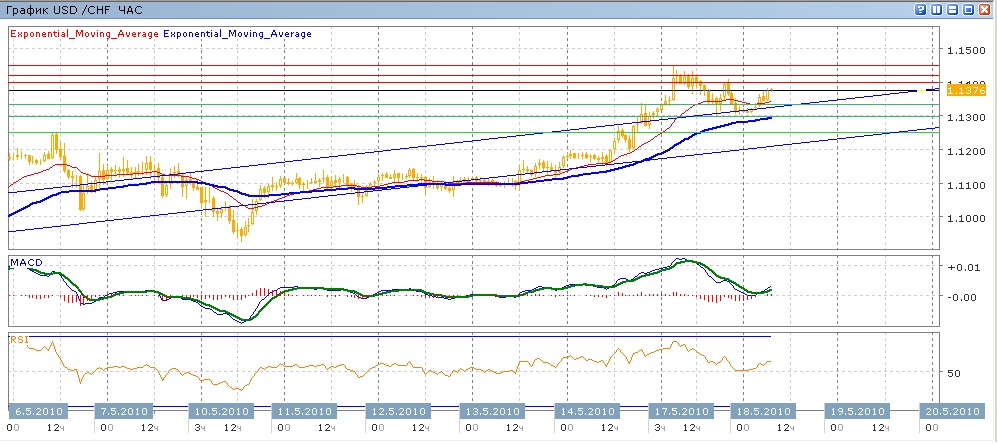
Task: Select the 12.5.2010 date marker
Action: 398,411
